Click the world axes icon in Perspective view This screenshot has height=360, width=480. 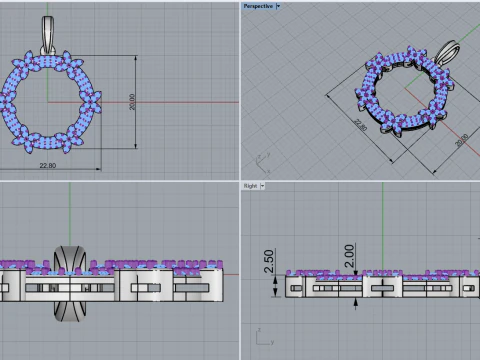tap(263, 163)
